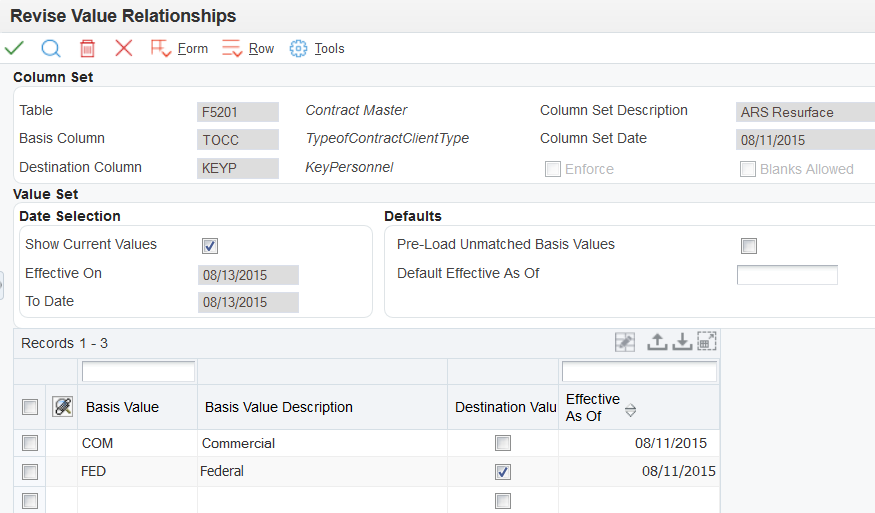Image resolution: width=875 pixels, height=513 pixels.
Task: Click Default Effective As Of field
Action: click(787, 275)
